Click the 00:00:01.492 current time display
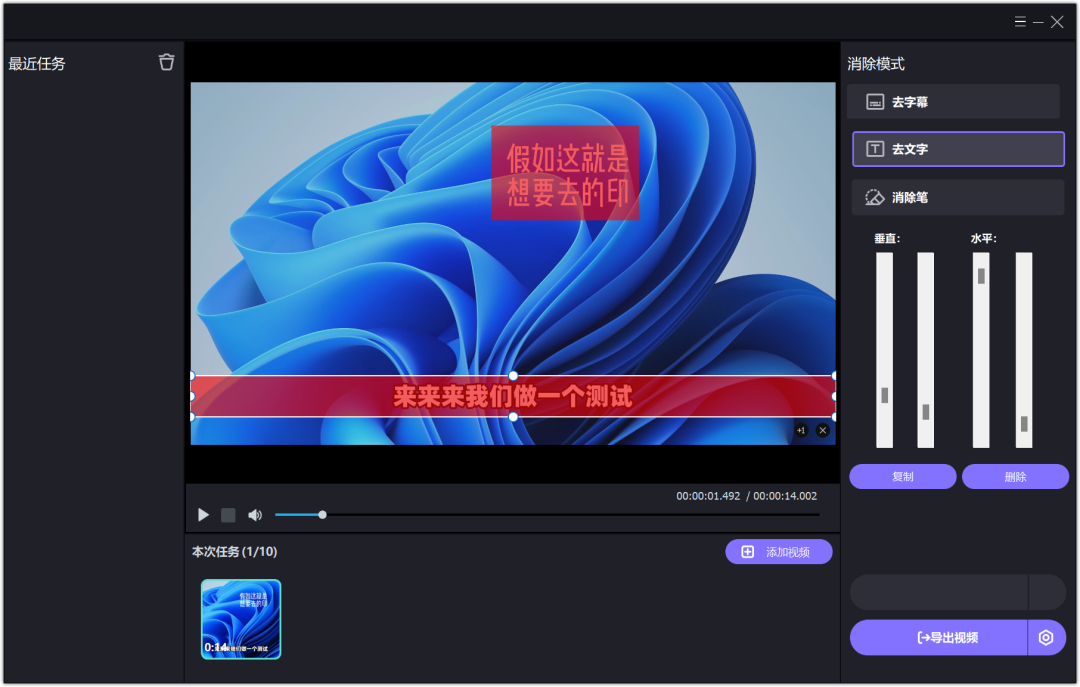The image size is (1080, 687). 708,496
